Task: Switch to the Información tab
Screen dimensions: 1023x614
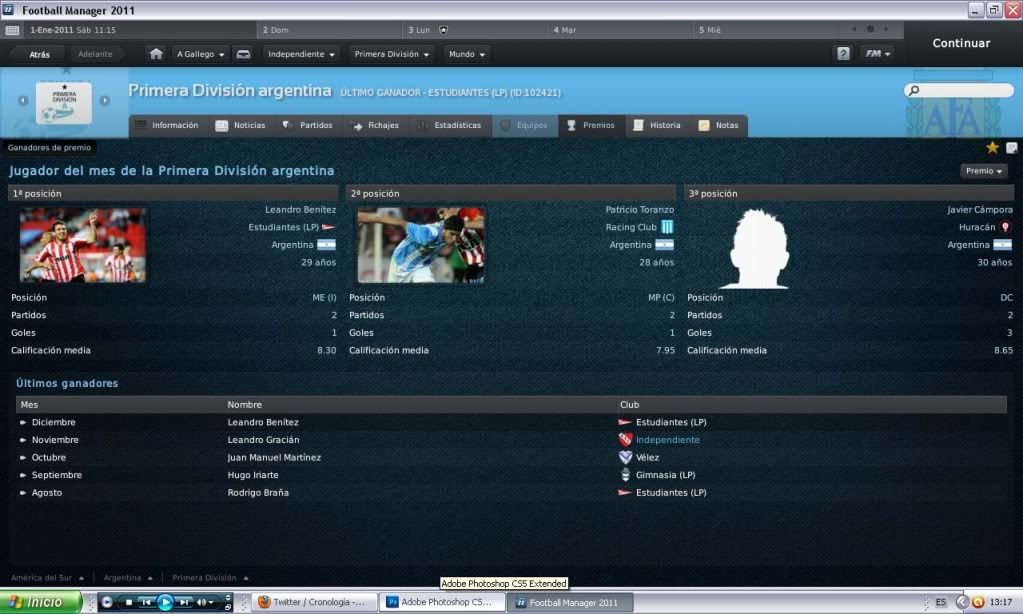Action: 167,125
